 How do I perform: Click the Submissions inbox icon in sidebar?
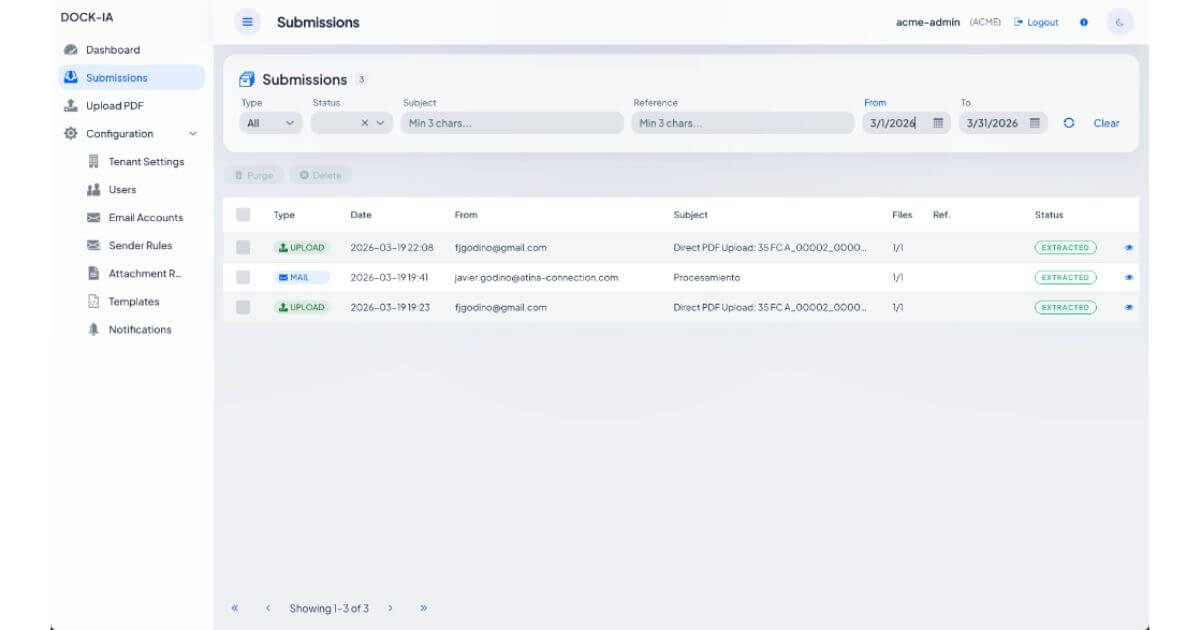point(71,78)
